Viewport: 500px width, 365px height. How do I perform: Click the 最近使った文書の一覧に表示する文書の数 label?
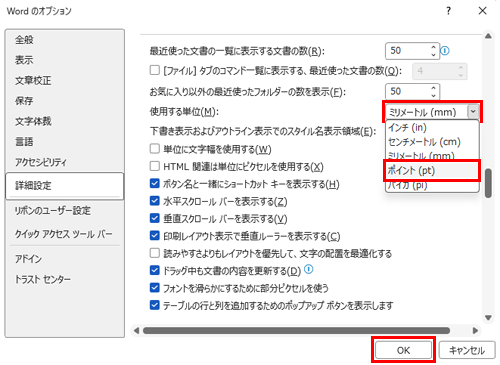[237, 51]
